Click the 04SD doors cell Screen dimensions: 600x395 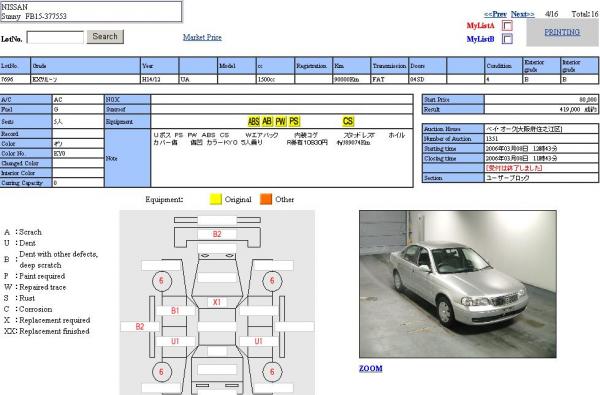pos(428,79)
